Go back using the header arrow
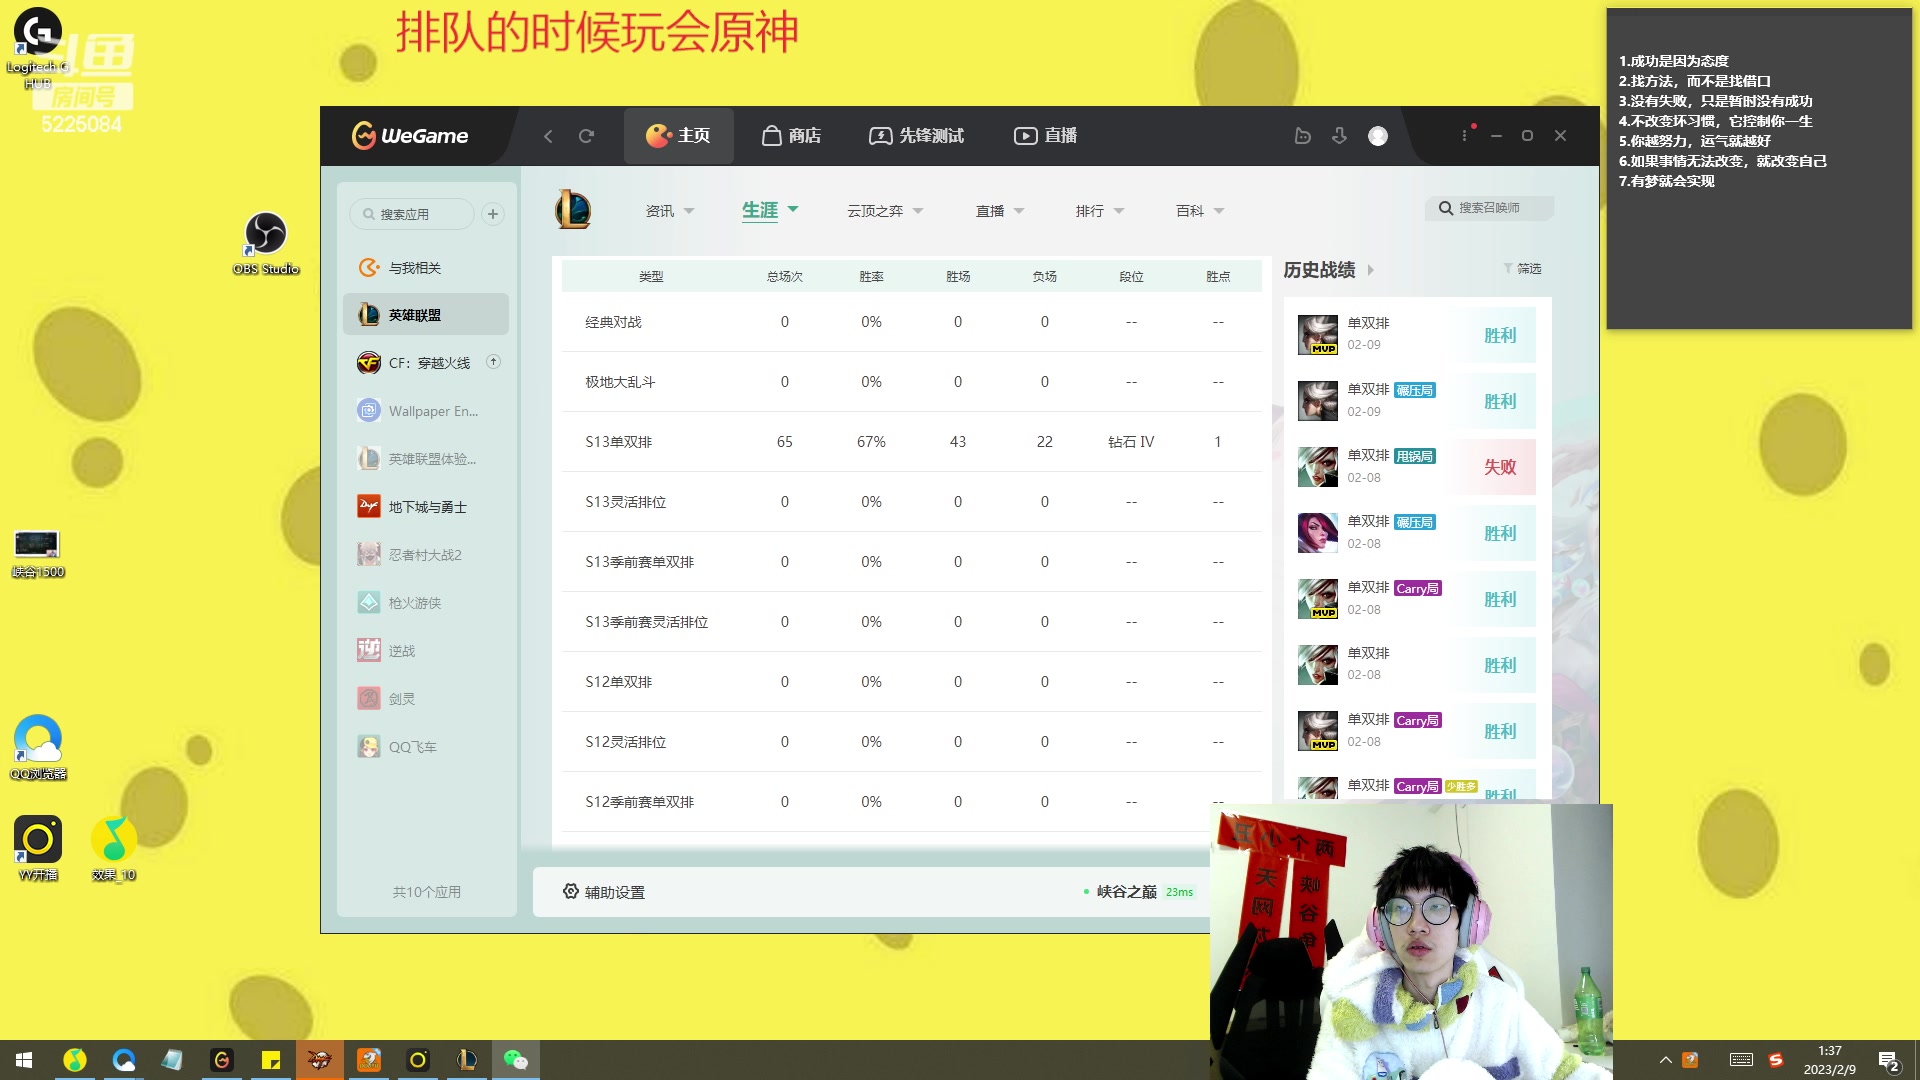Screen dimensions: 1920x1080 [548, 136]
